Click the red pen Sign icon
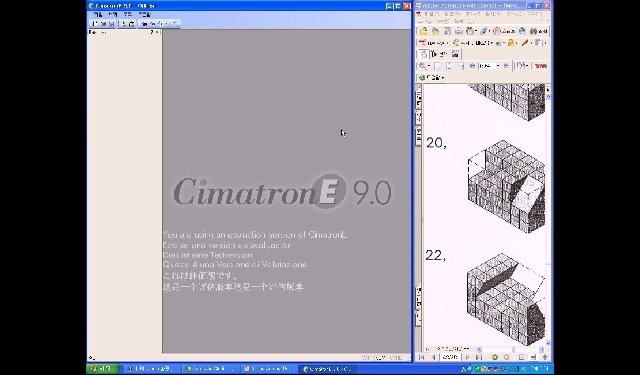 click(525, 43)
